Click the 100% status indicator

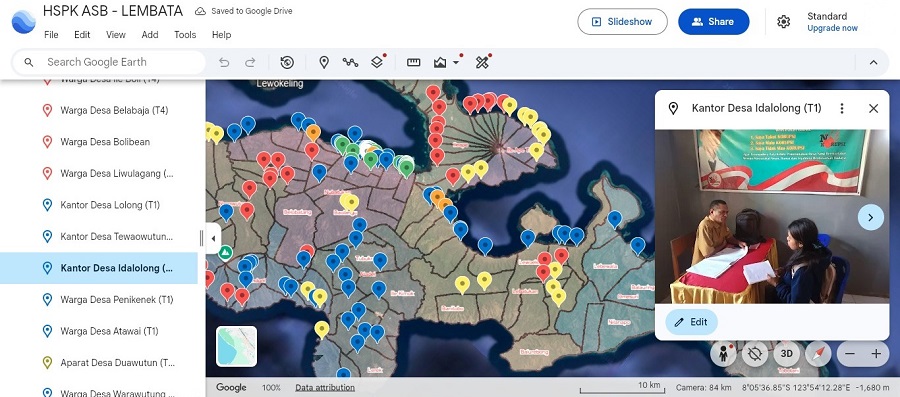(x=271, y=388)
